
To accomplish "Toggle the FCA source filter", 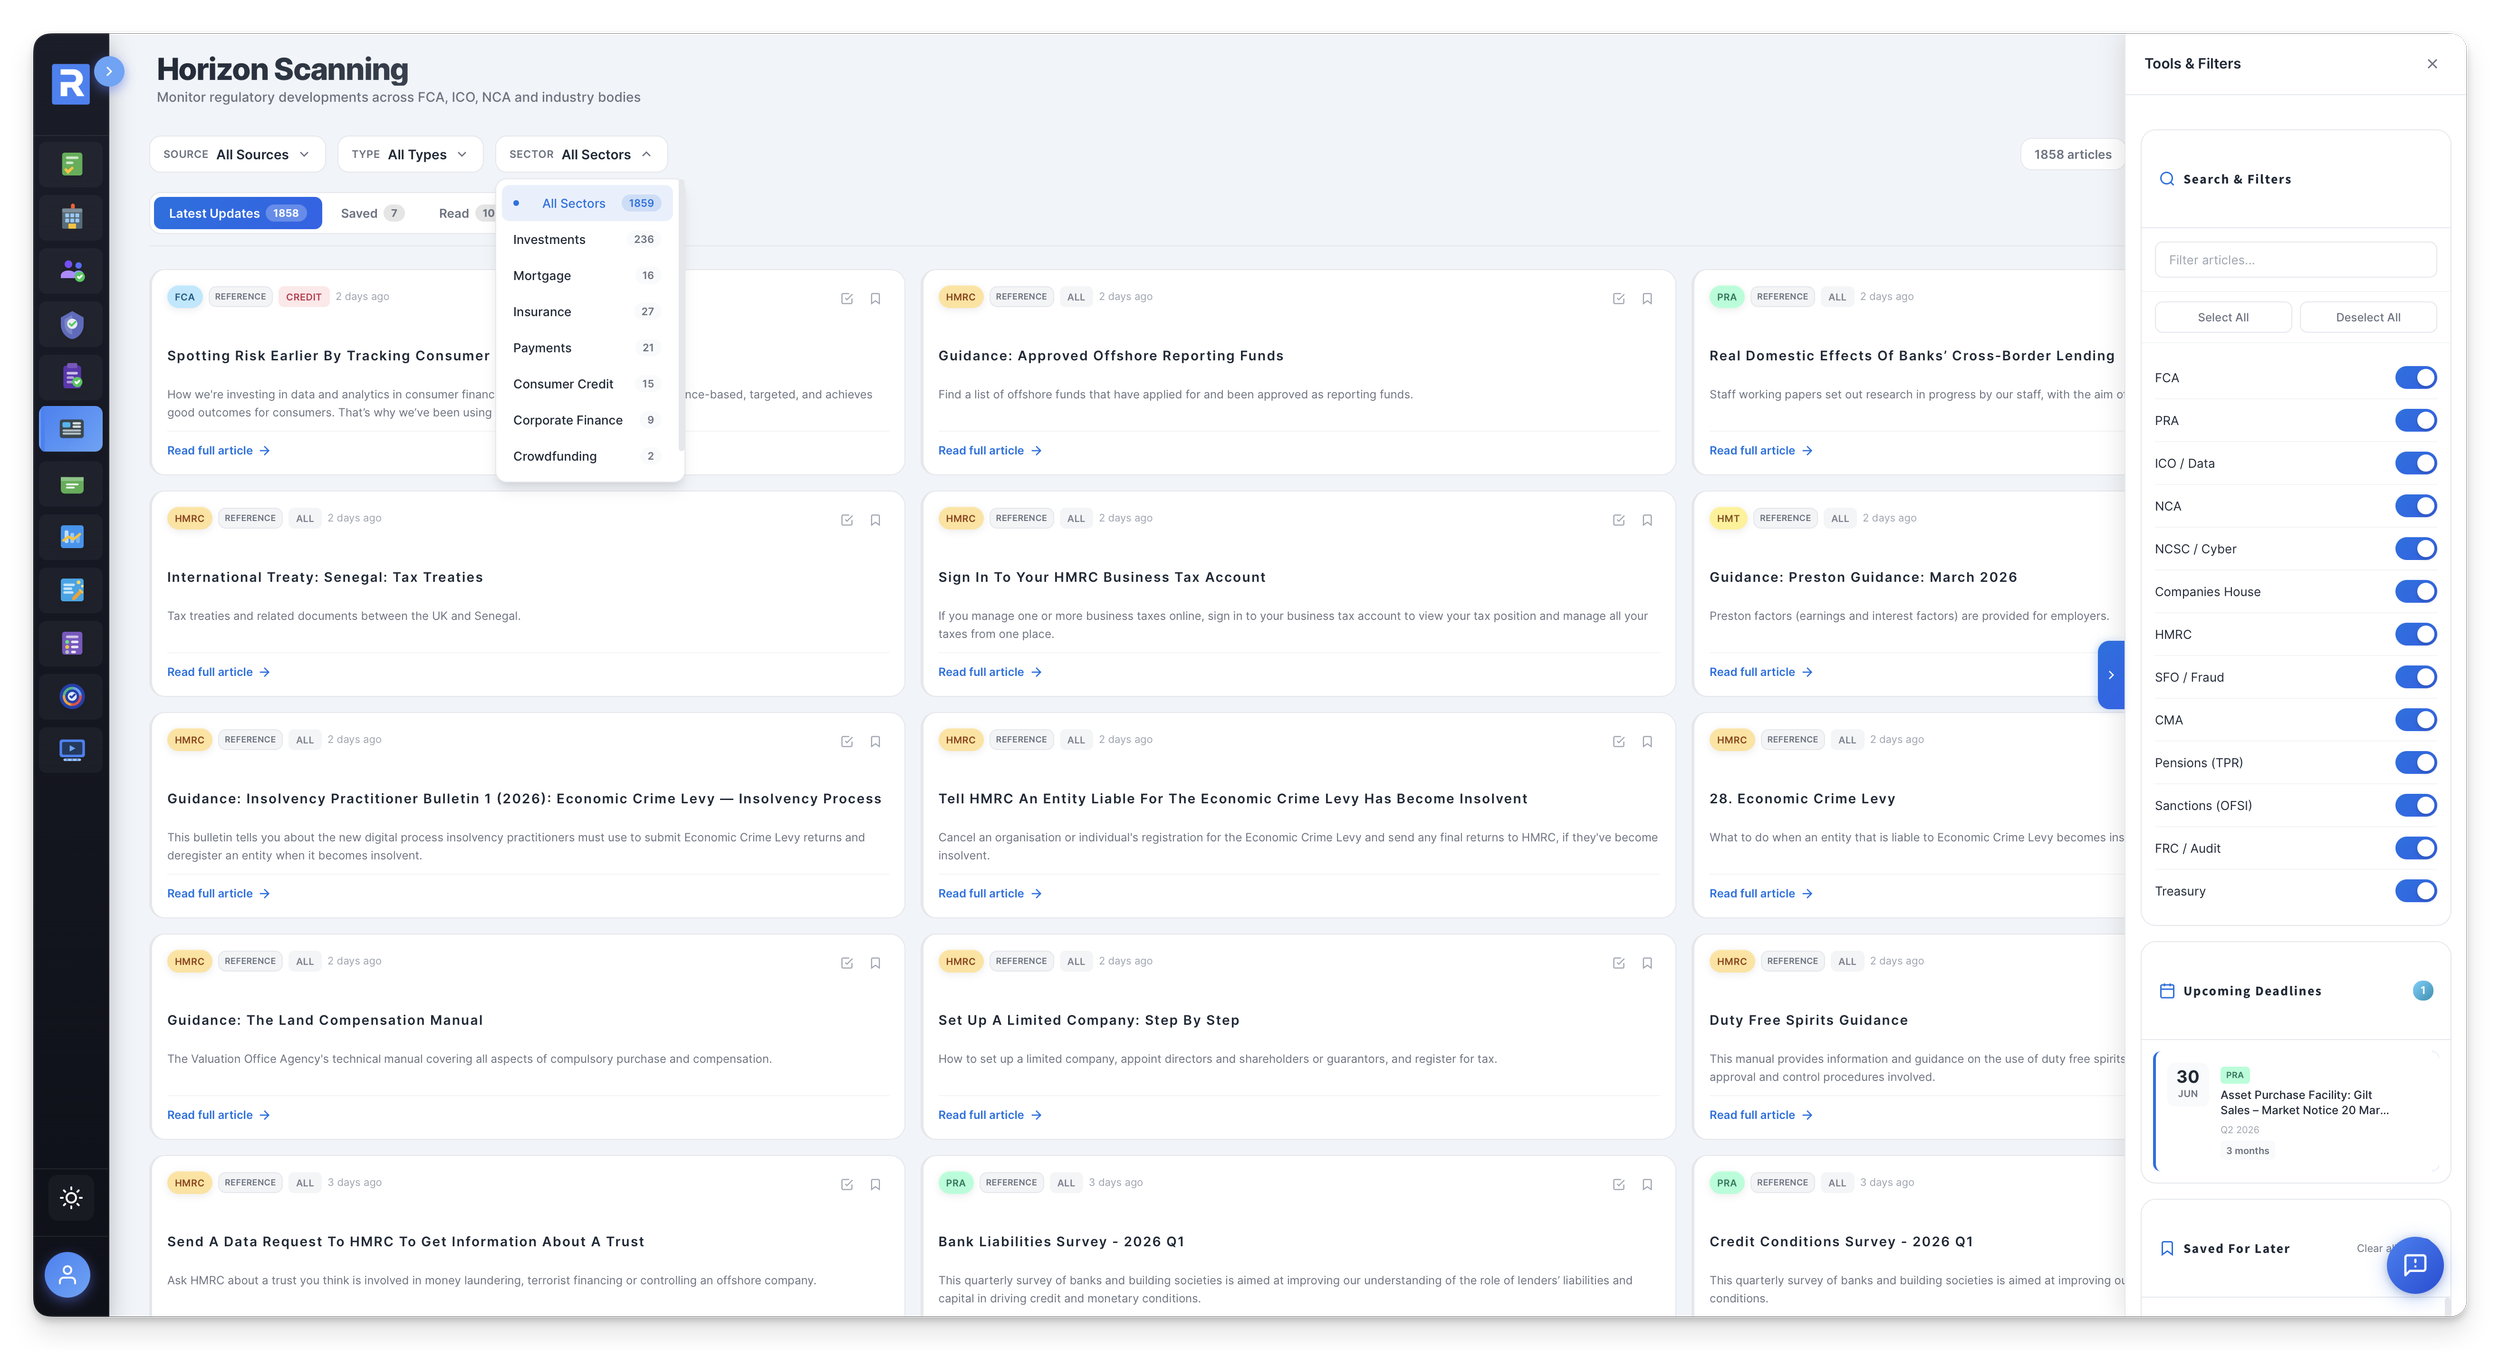I will (2415, 377).
